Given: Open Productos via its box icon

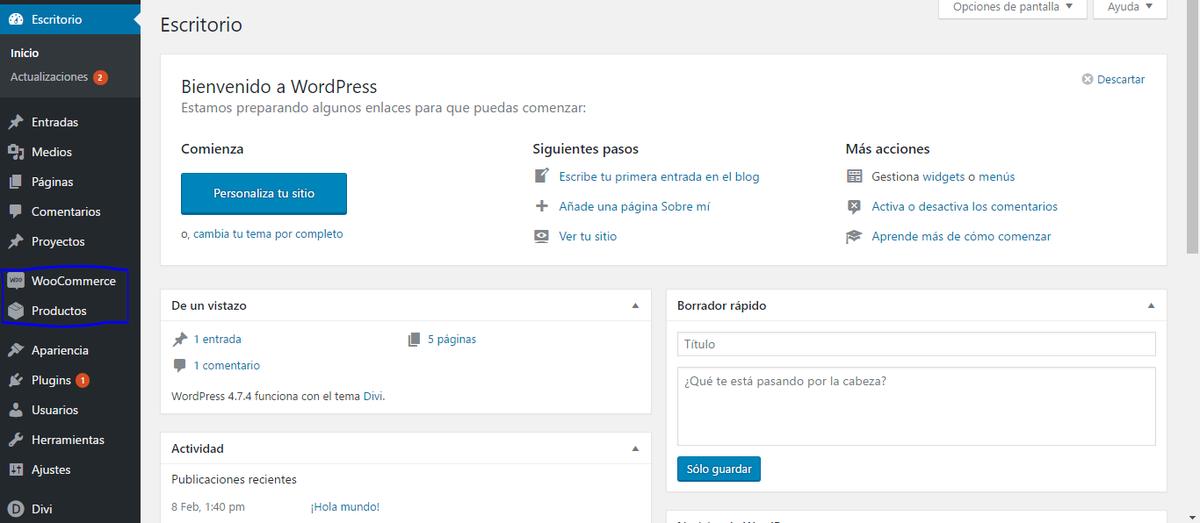Looking at the screenshot, I should (x=15, y=311).
